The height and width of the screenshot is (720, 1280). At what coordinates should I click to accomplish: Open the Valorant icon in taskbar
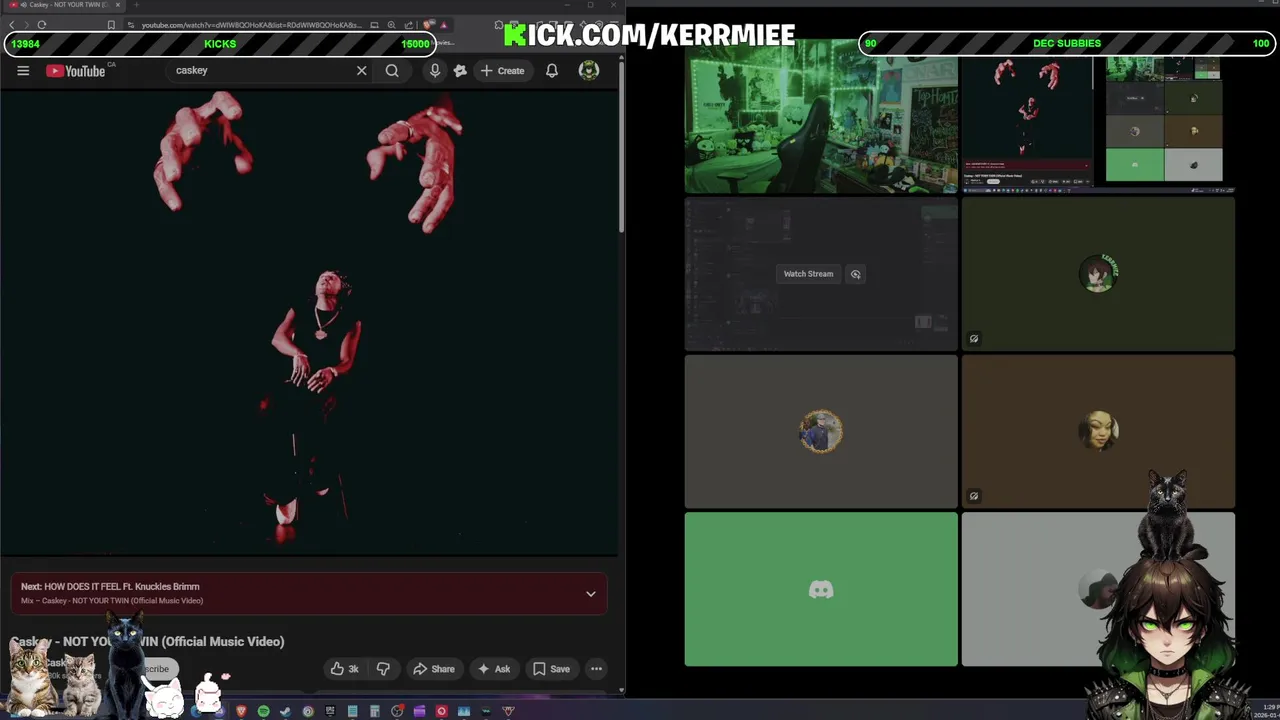point(508,711)
